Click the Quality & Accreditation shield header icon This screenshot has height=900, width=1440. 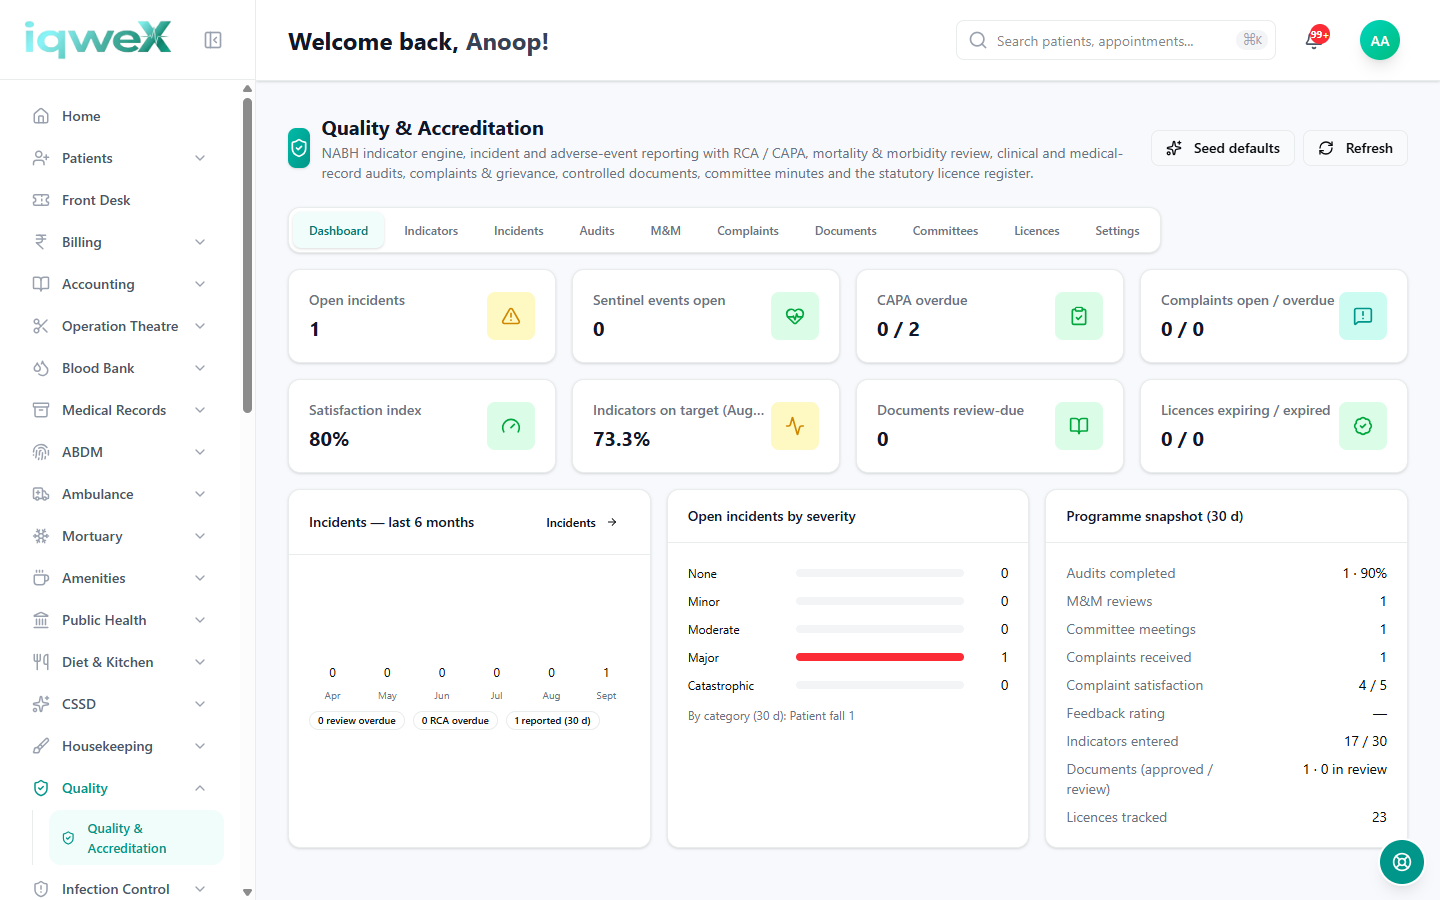[299, 149]
